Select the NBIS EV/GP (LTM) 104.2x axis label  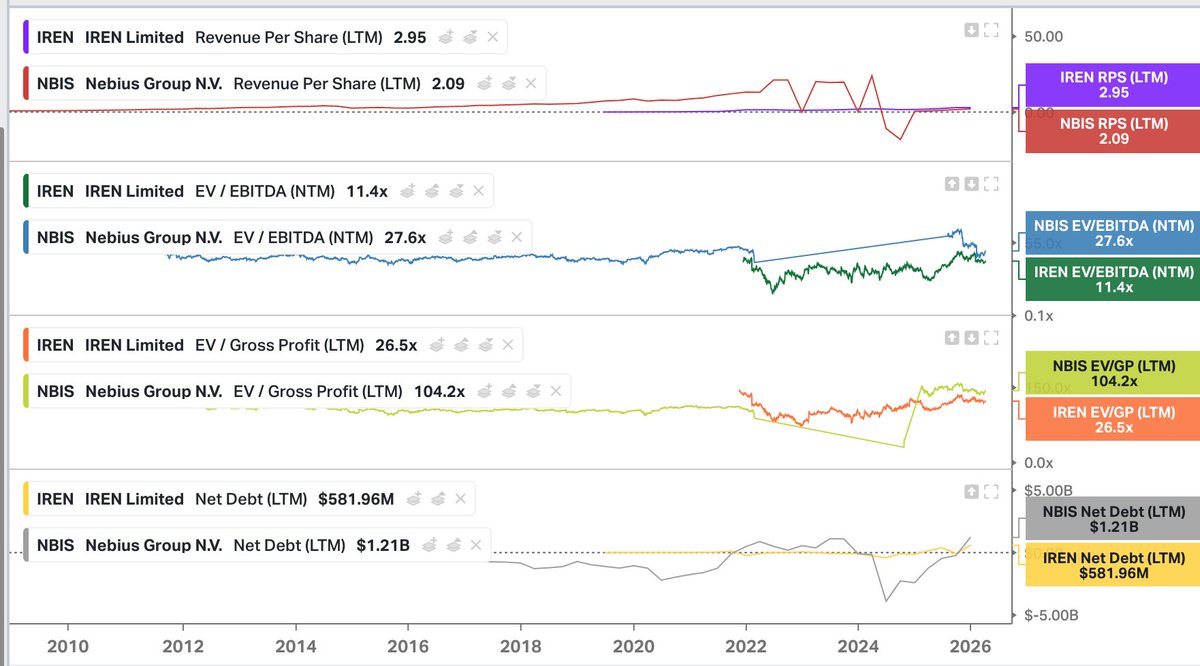(x=1113, y=374)
